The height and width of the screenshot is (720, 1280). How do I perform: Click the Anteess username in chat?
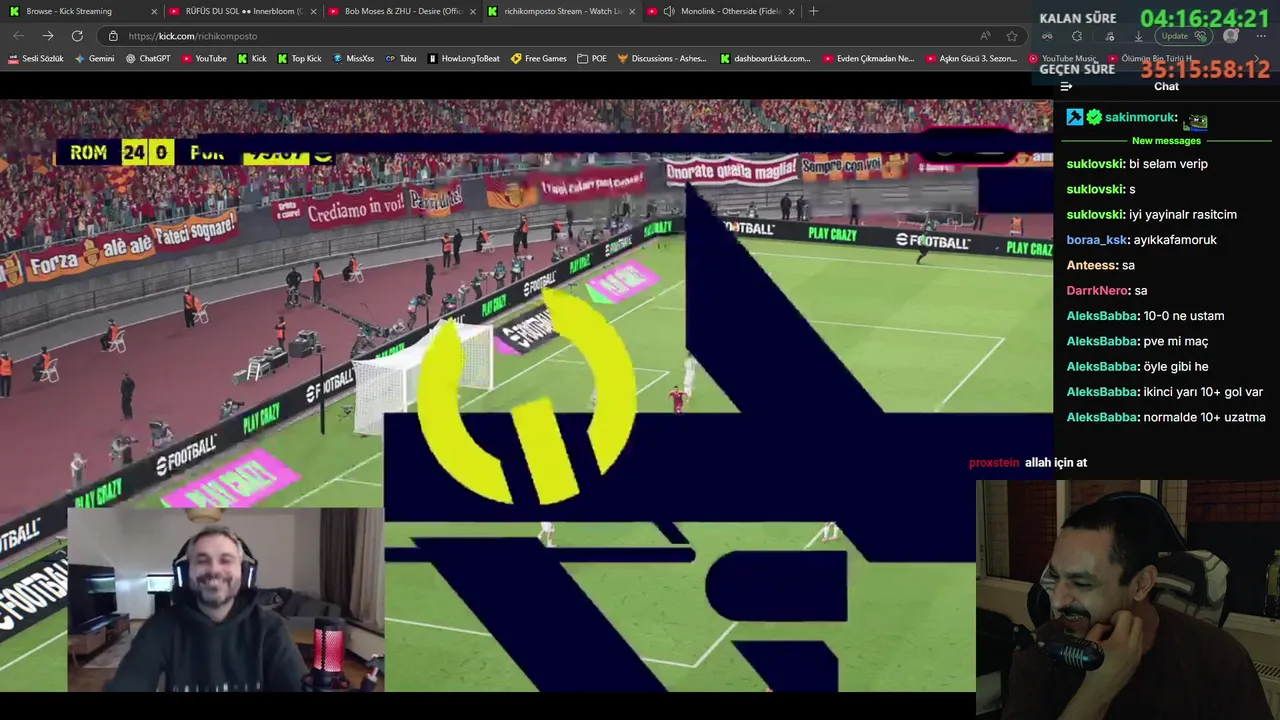1092,265
